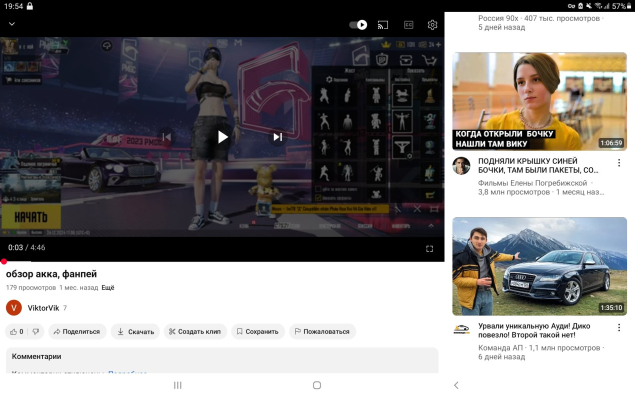This screenshot has width=635, height=397.
Task: Go to the previous video
Action: coord(166,137)
